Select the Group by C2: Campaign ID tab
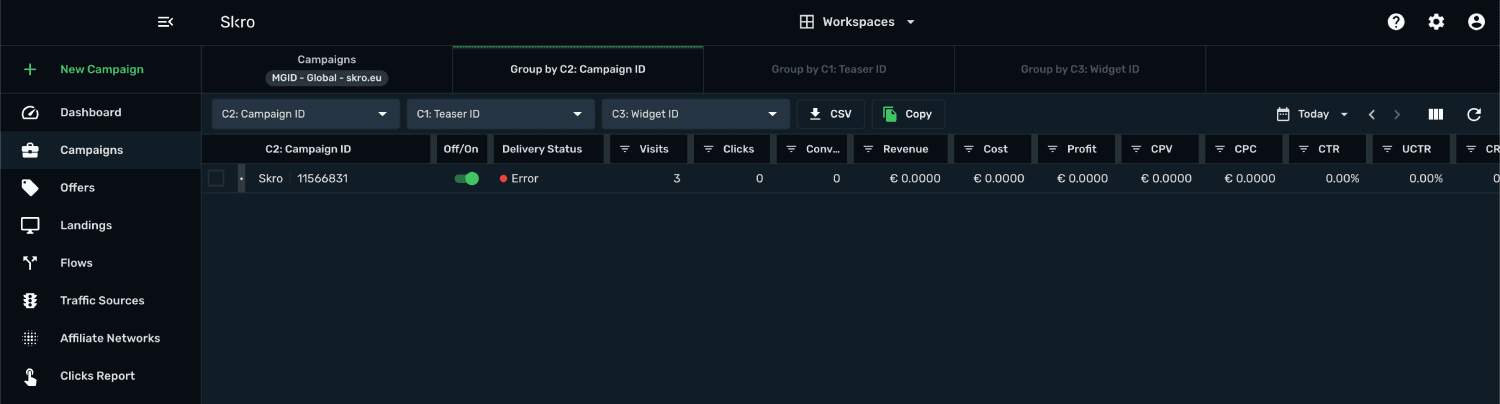This screenshot has width=1500, height=404. click(578, 70)
